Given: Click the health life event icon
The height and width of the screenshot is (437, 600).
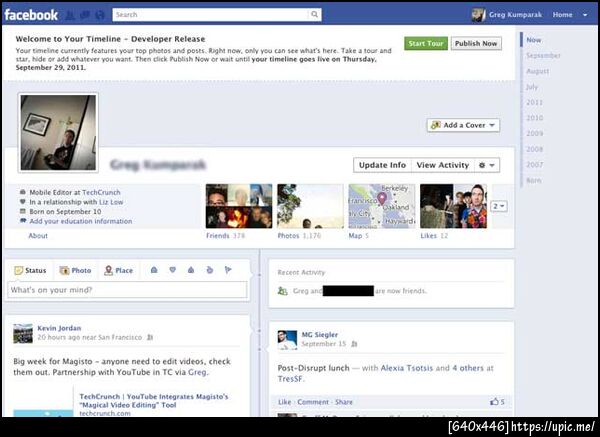Looking at the screenshot, I should (x=209, y=270).
